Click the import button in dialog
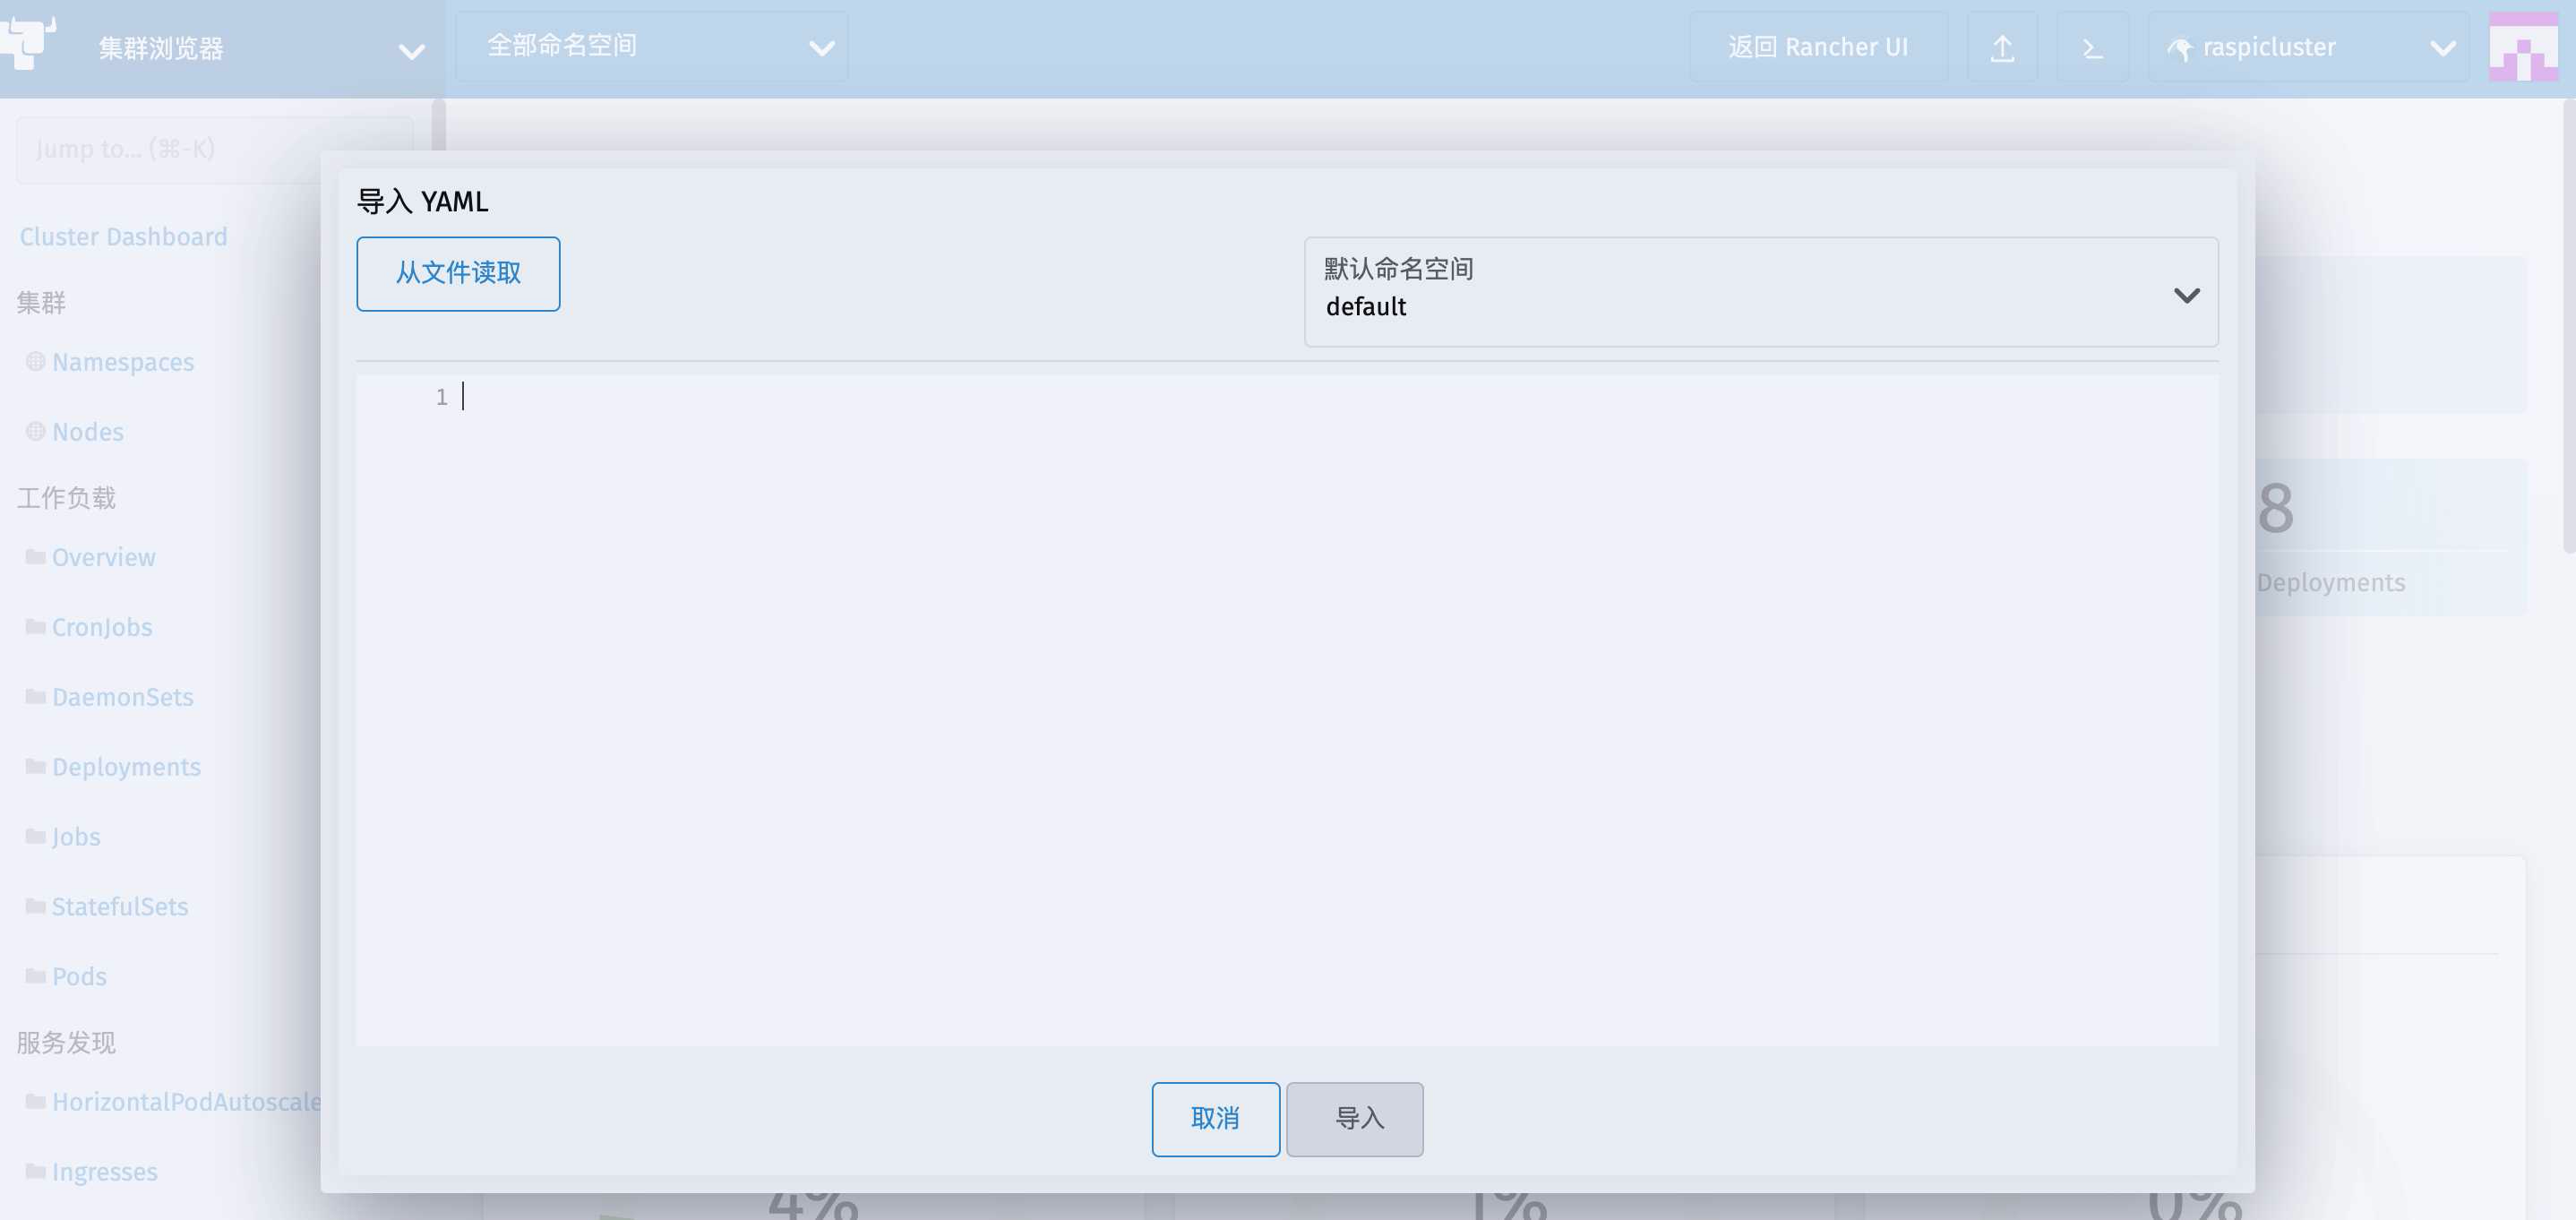 pos(1354,1118)
